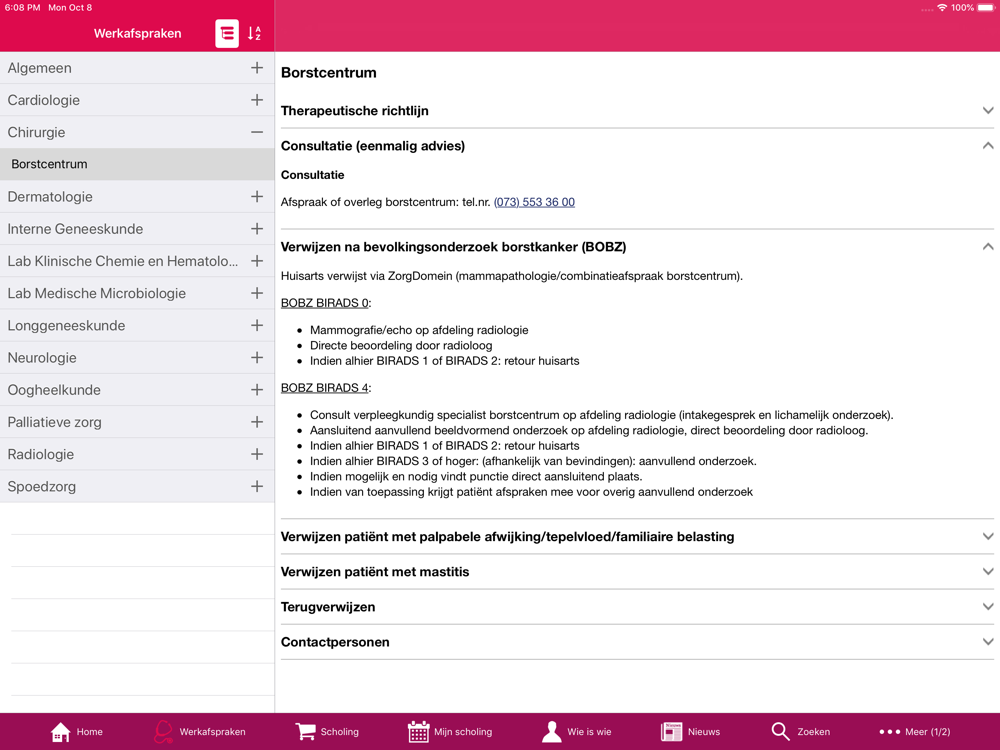Expand Lab Medische Microbiologie plus icon
This screenshot has height=750, width=1000.
(257, 293)
